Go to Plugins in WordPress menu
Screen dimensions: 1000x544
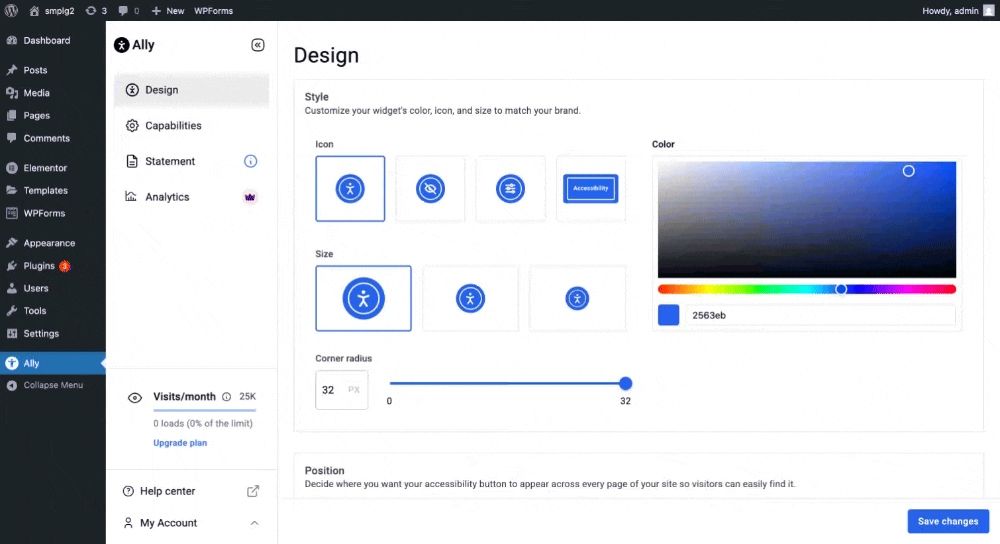coord(39,266)
